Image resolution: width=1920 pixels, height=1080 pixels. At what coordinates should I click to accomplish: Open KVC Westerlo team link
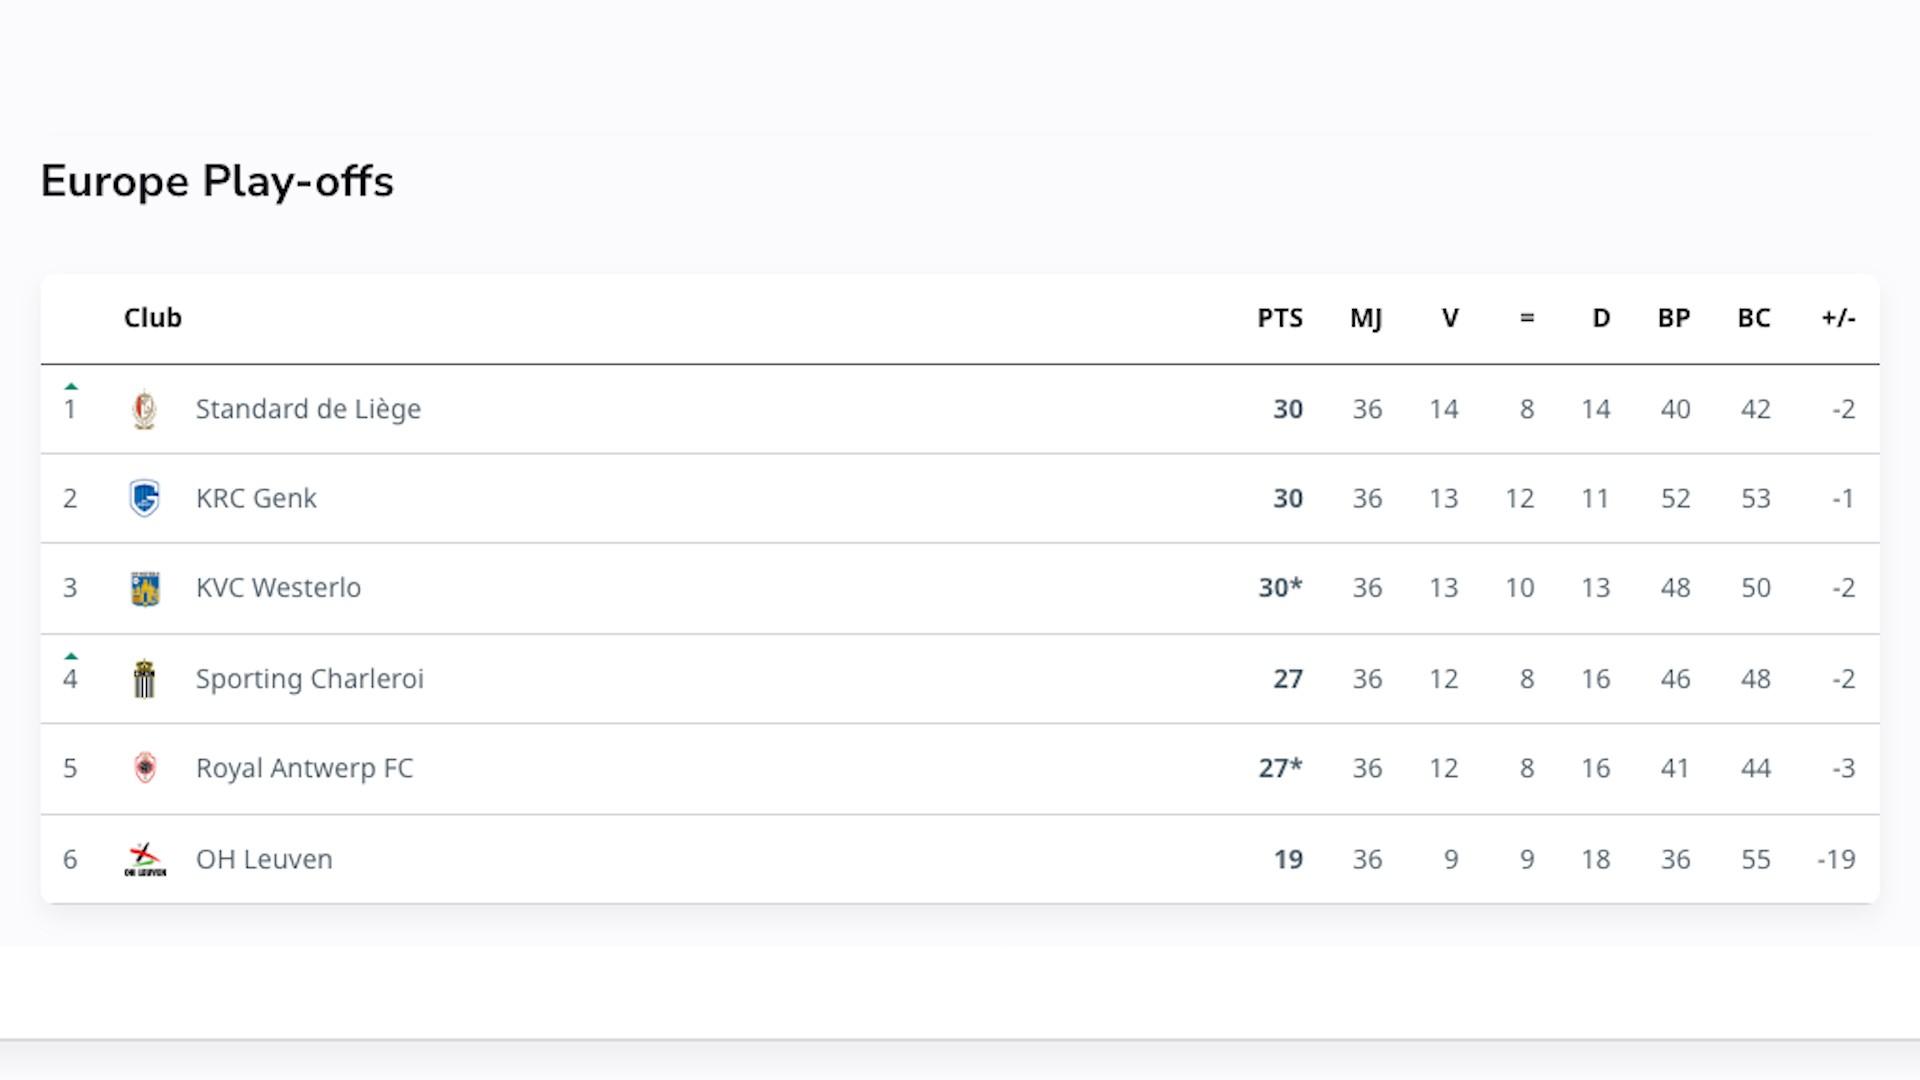coord(278,588)
